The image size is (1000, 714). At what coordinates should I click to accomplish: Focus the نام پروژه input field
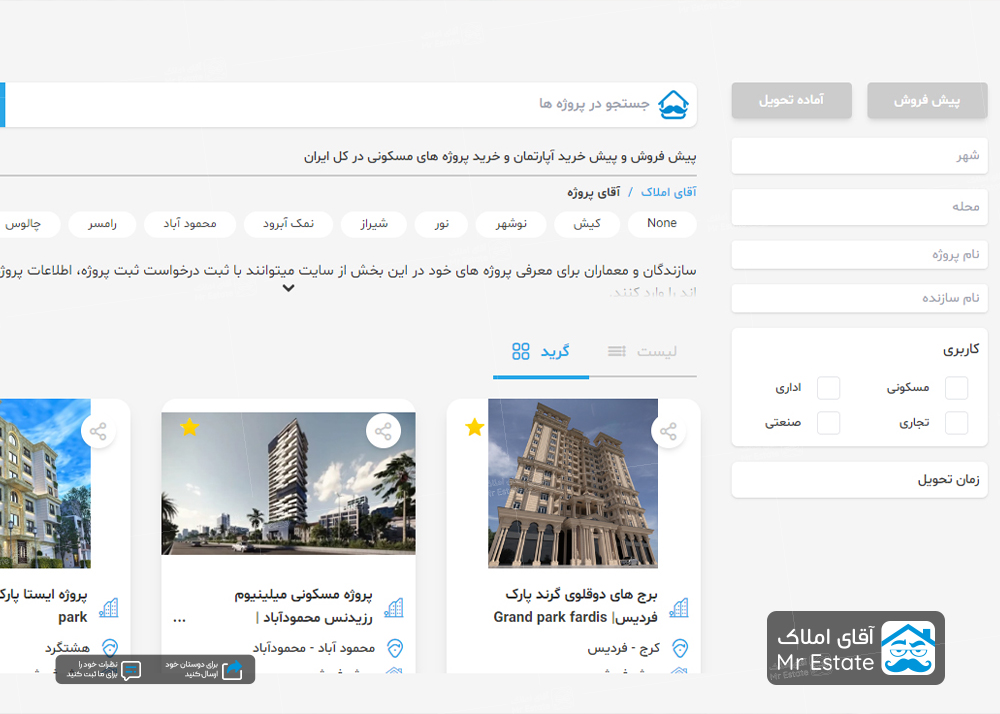tap(859, 255)
